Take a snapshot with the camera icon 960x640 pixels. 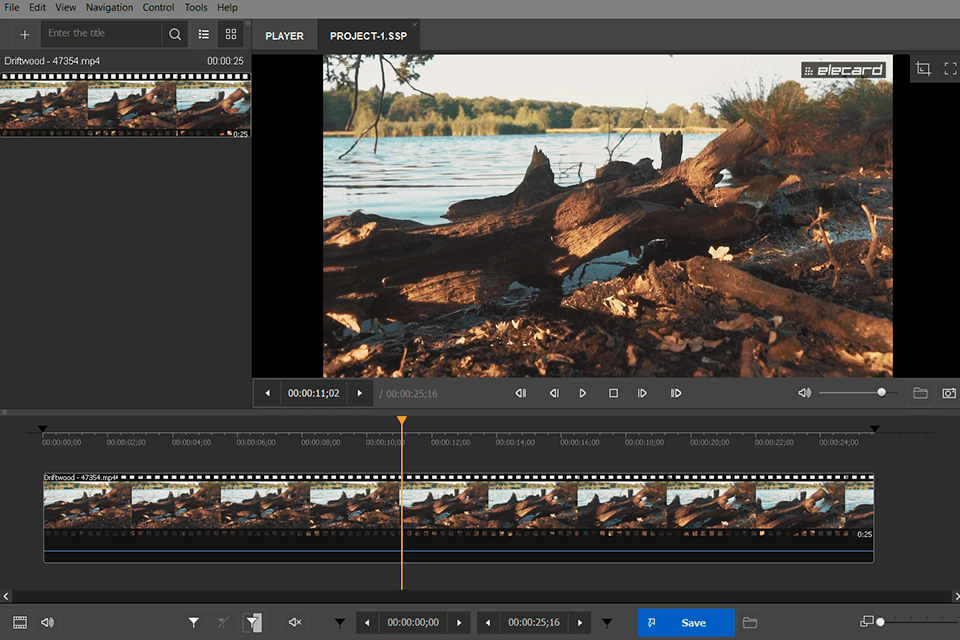(948, 393)
